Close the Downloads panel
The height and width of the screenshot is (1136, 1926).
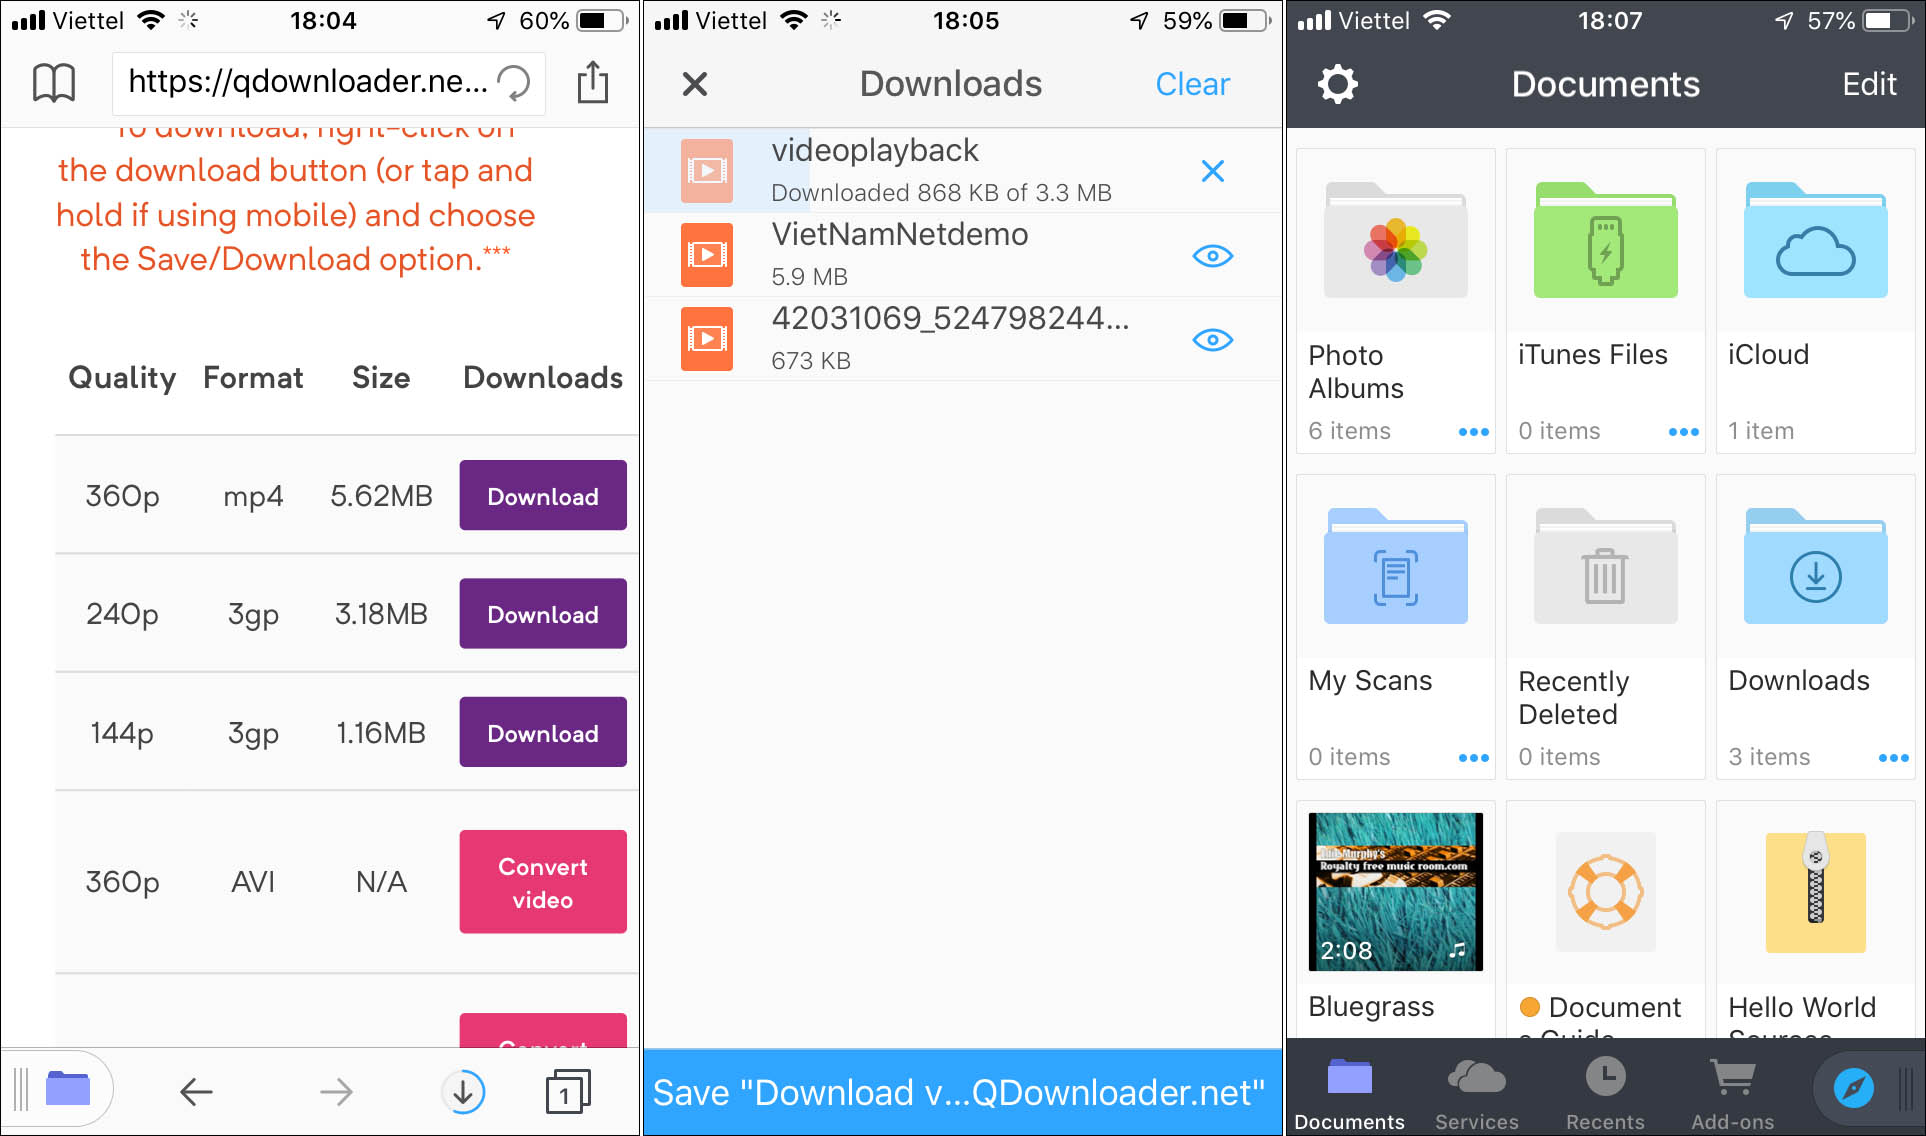pos(695,84)
